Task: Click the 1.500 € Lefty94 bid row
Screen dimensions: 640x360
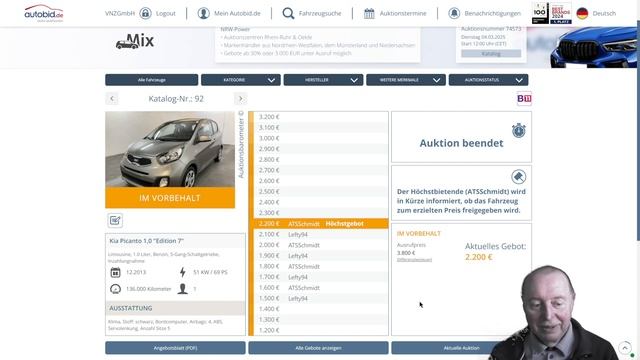Action: tap(321, 298)
